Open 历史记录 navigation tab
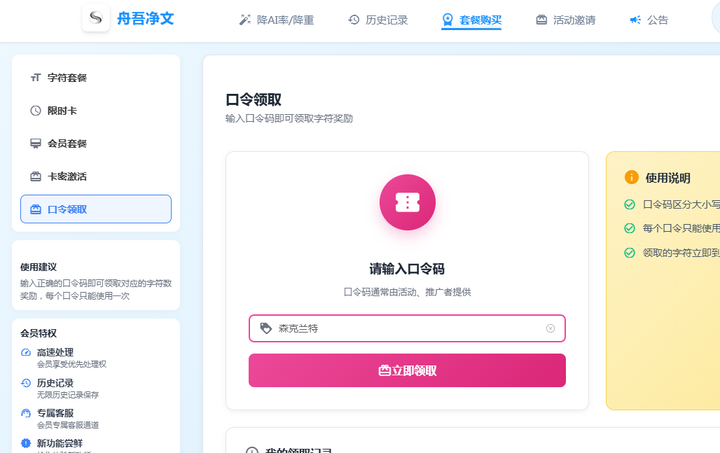Viewport: 720px width, 453px height. pos(377,20)
